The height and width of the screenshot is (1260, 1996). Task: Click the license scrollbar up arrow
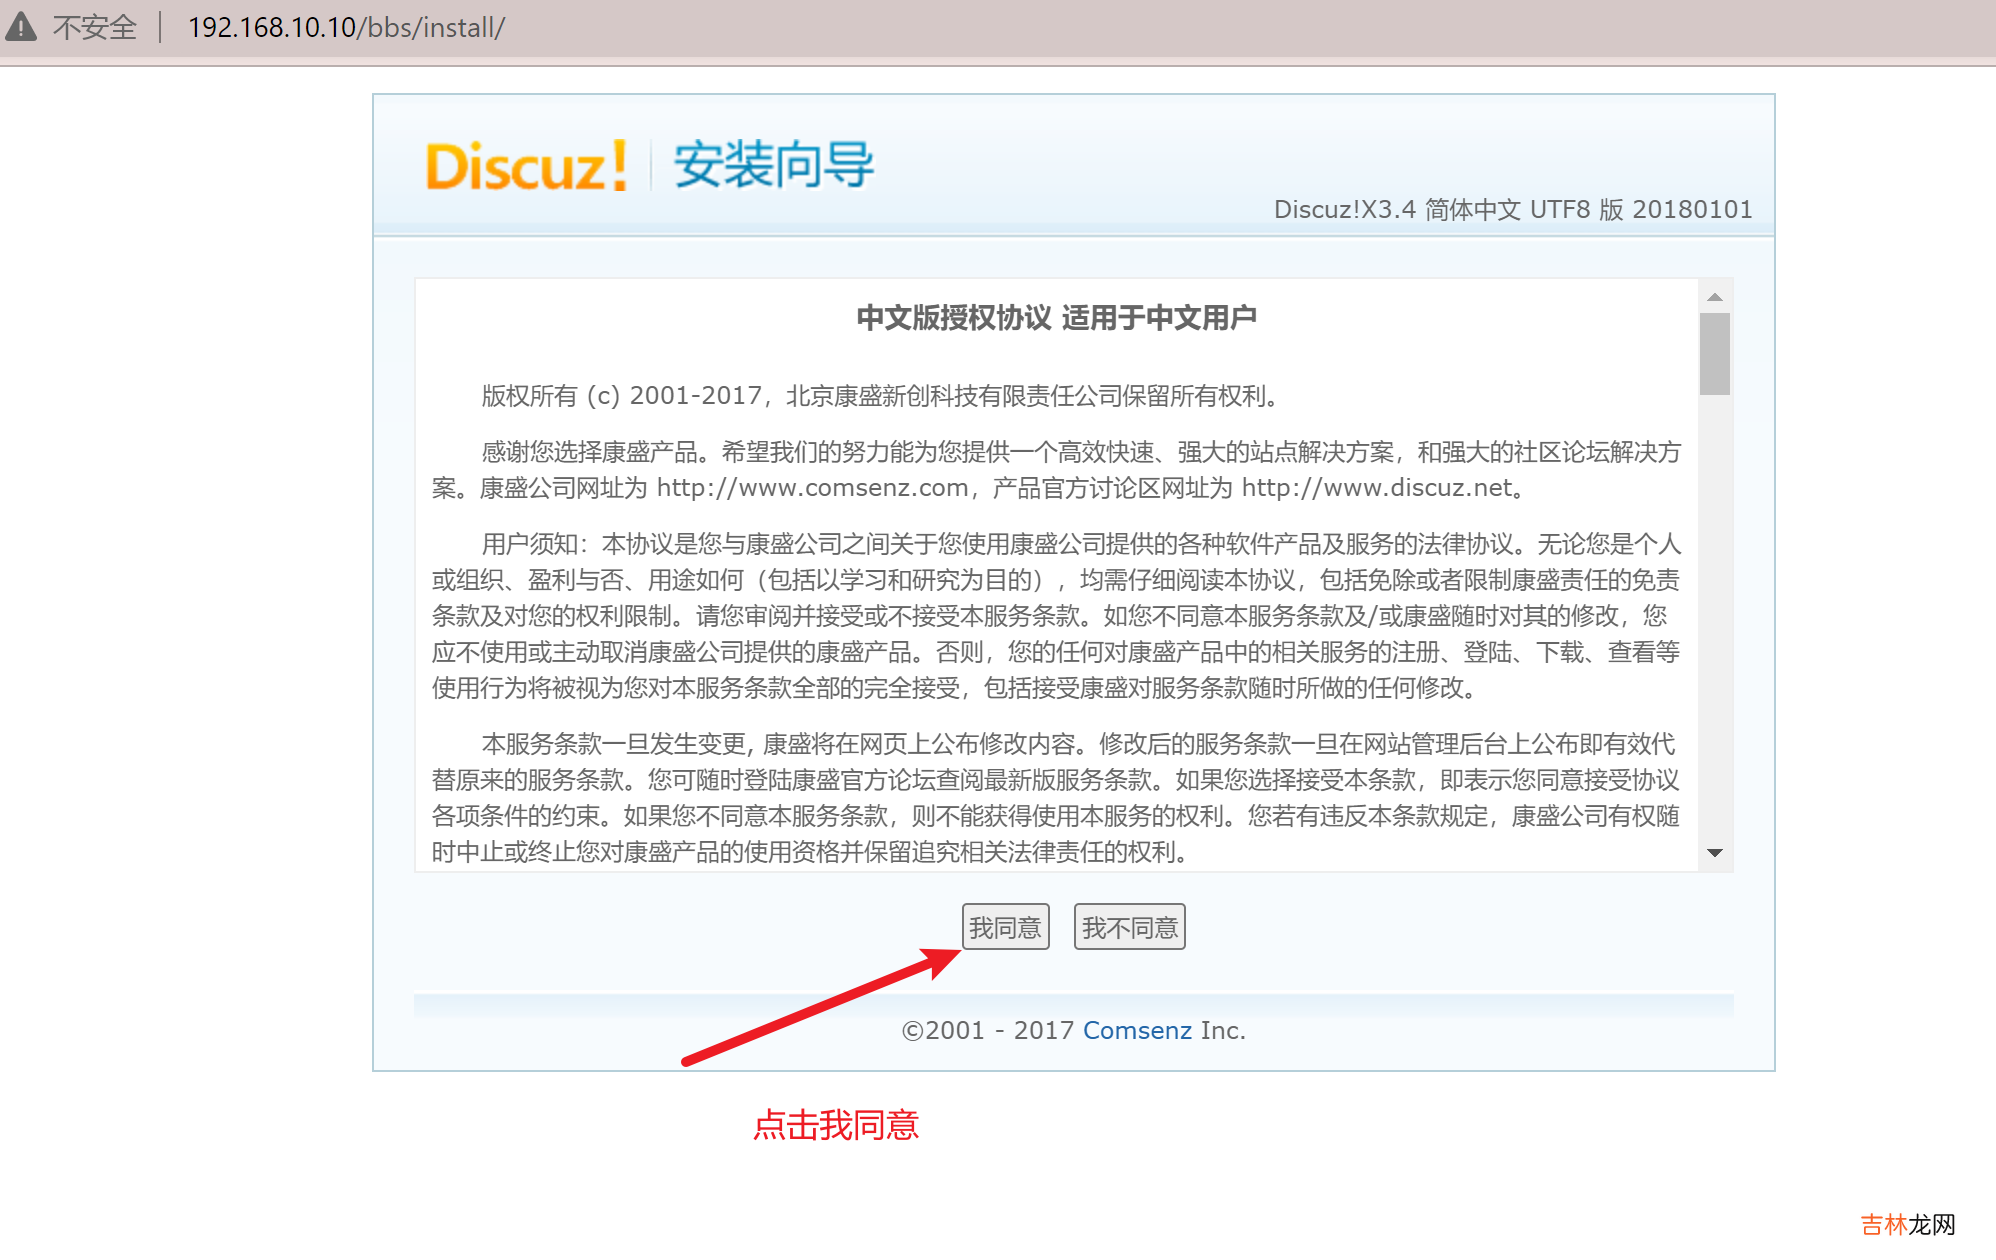click(1715, 297)
